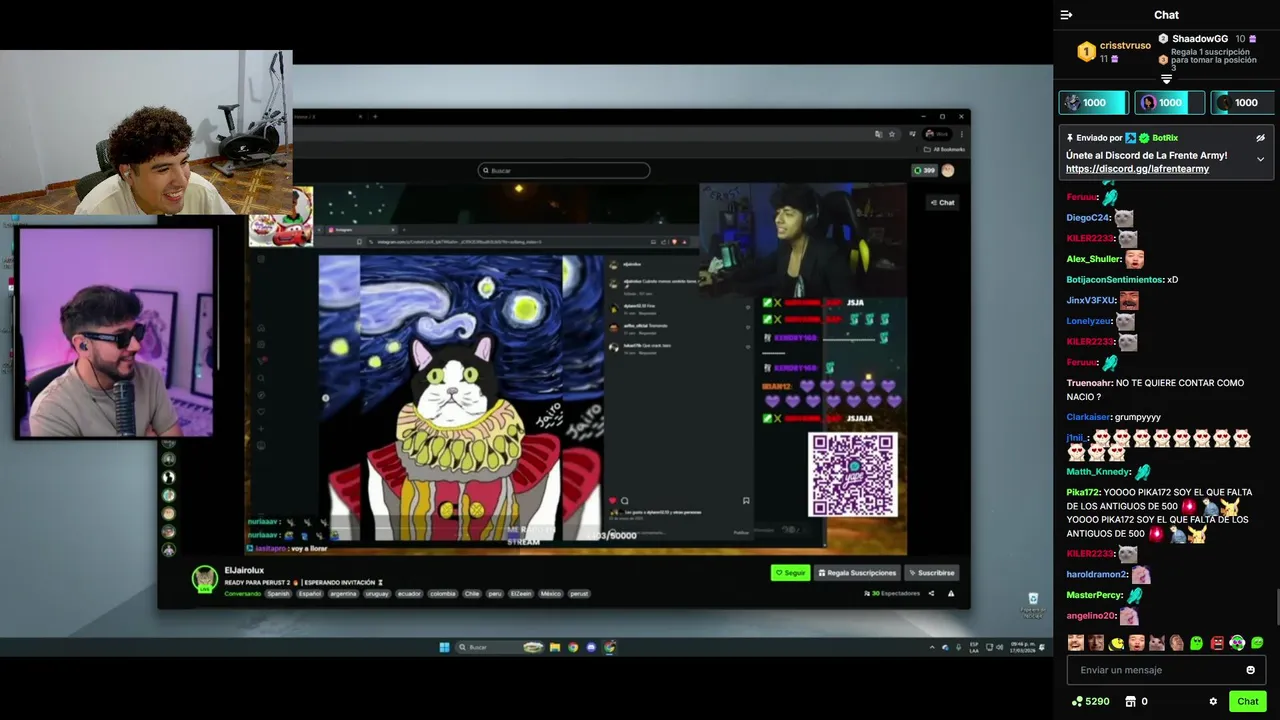
Task: Expand the gift leaderboard chevron
Action: (1166, 79)
